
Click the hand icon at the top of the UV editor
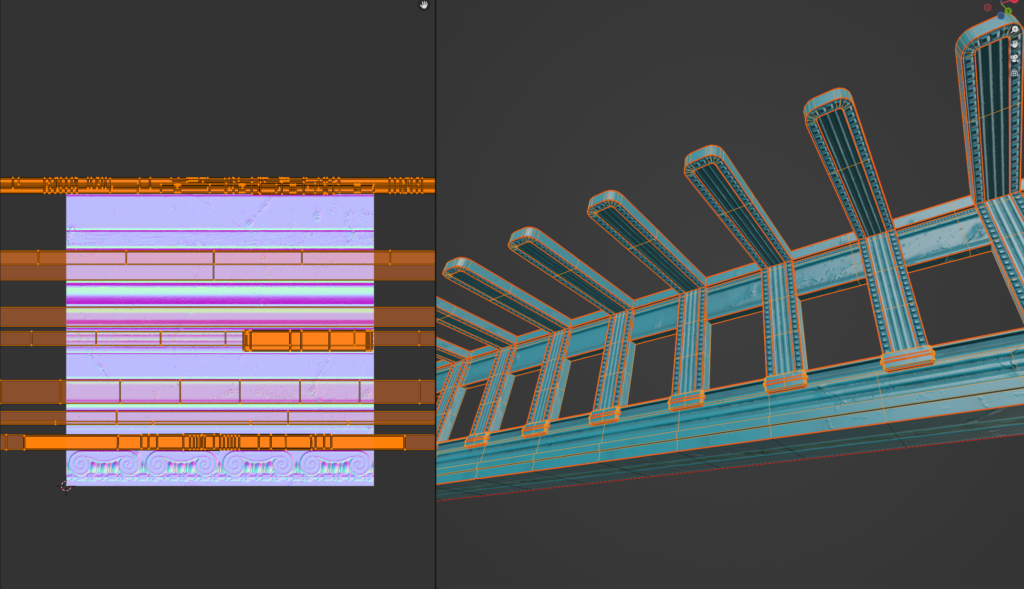tap(424, 5)
